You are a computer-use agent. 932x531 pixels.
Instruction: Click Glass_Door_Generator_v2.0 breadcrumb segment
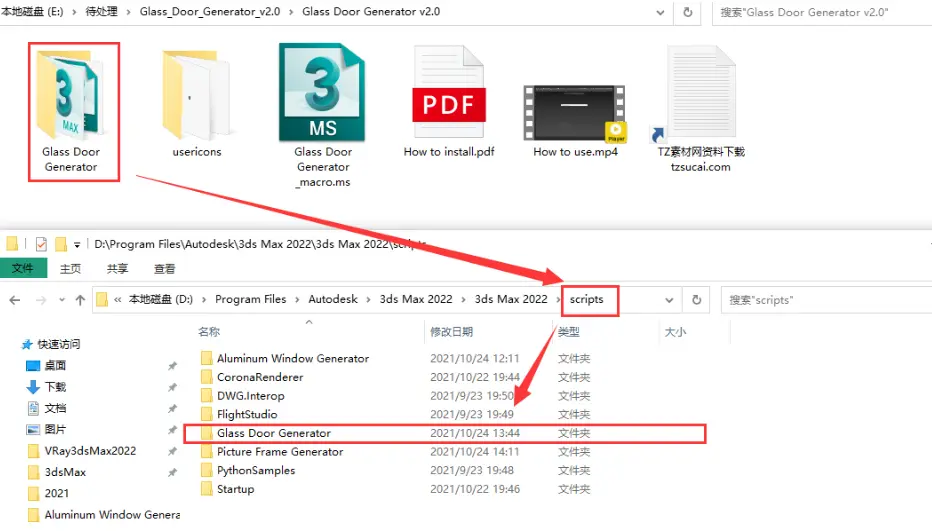[x=210, y=11]
